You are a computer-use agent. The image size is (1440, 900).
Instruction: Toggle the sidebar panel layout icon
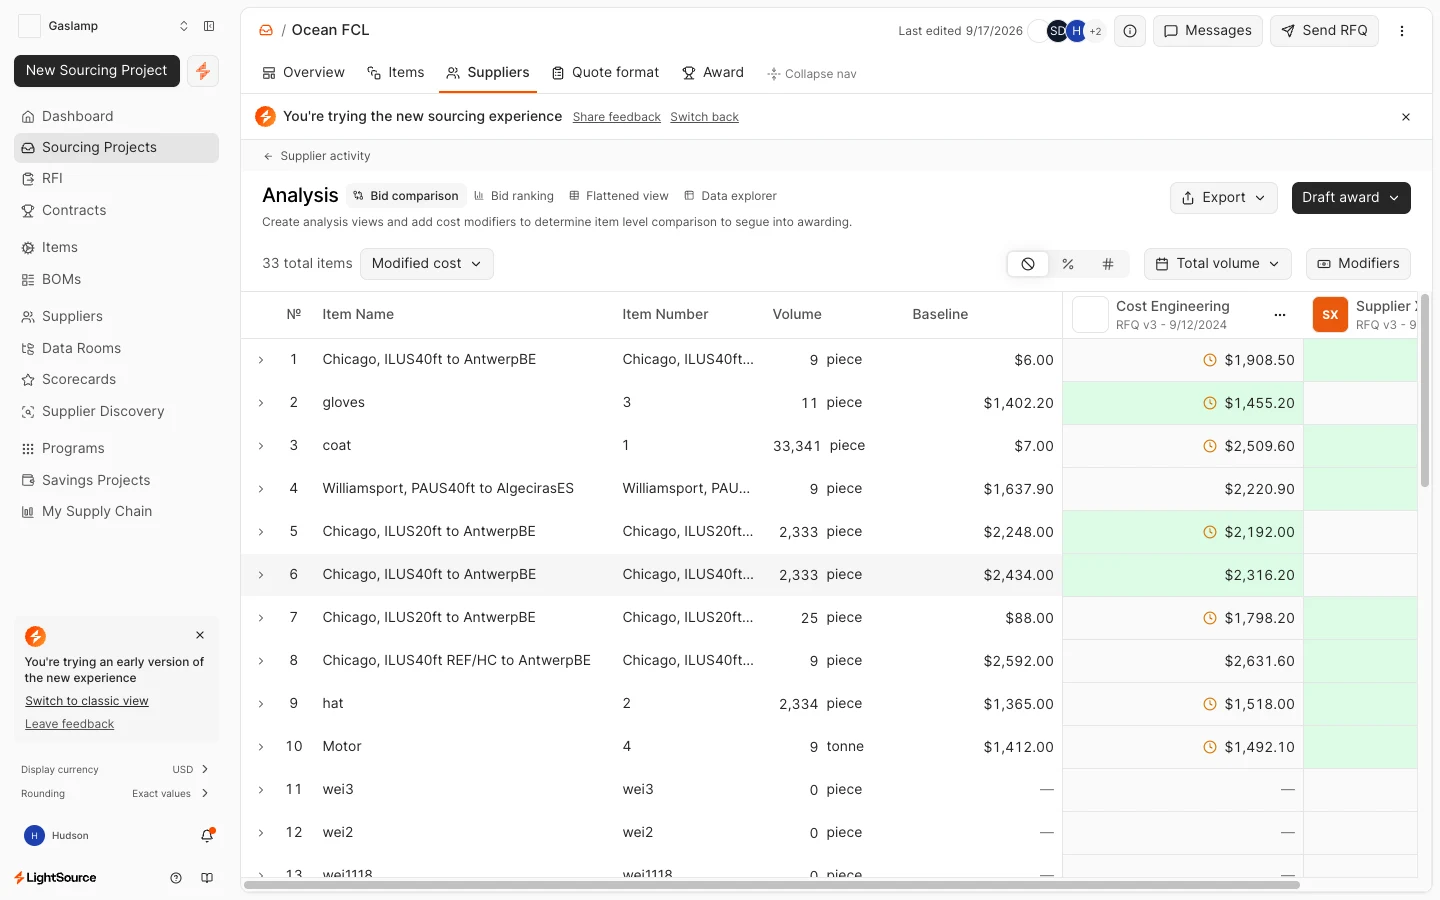tap(209, 26)
